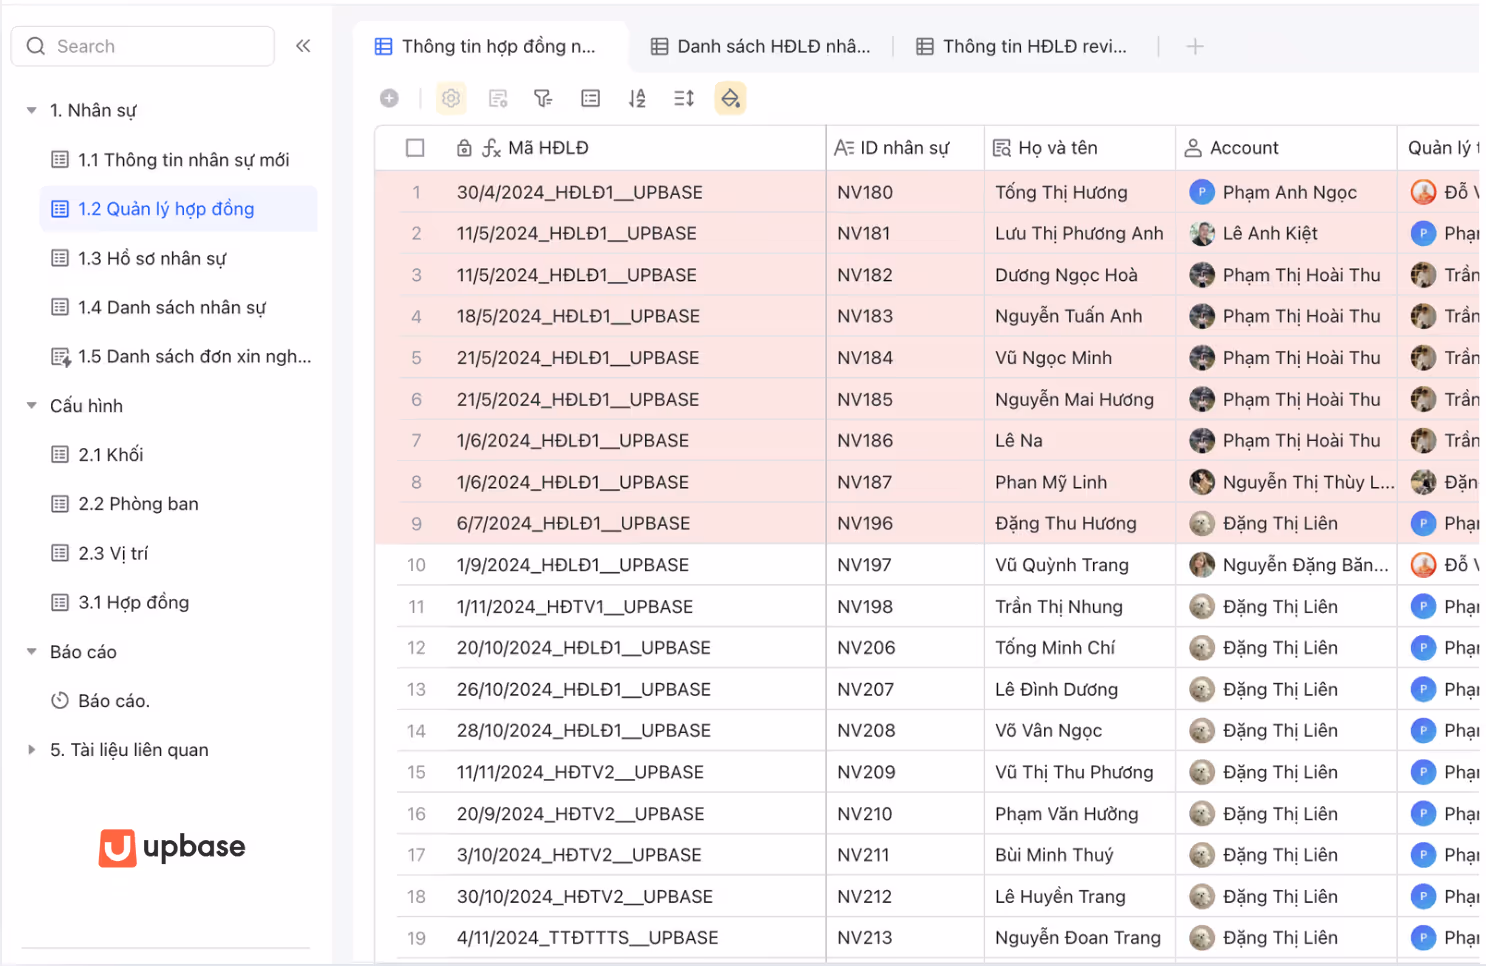Click the plus icon to add a view tab
This screenshot has width=1486, height=966.
click(1195, 46)
